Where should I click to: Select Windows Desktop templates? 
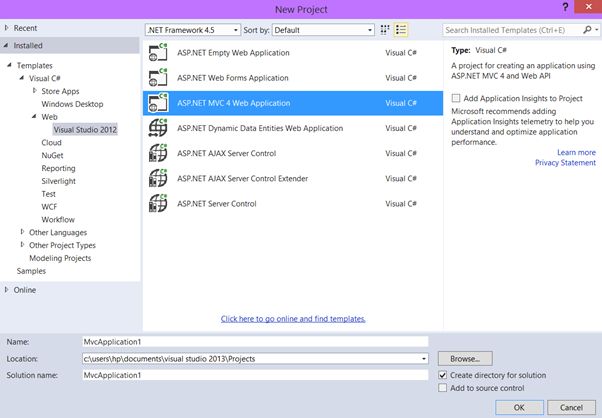point(72,104)
